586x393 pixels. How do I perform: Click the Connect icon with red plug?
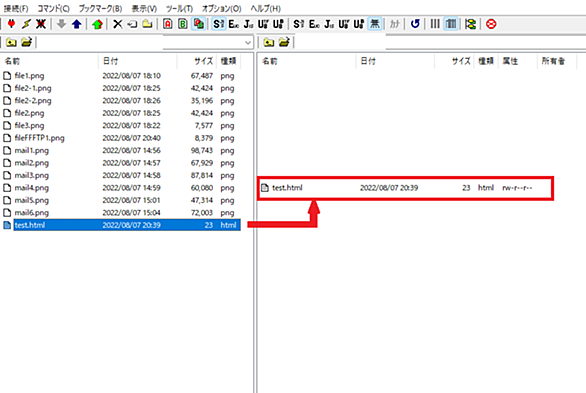[x=11, y=24]
